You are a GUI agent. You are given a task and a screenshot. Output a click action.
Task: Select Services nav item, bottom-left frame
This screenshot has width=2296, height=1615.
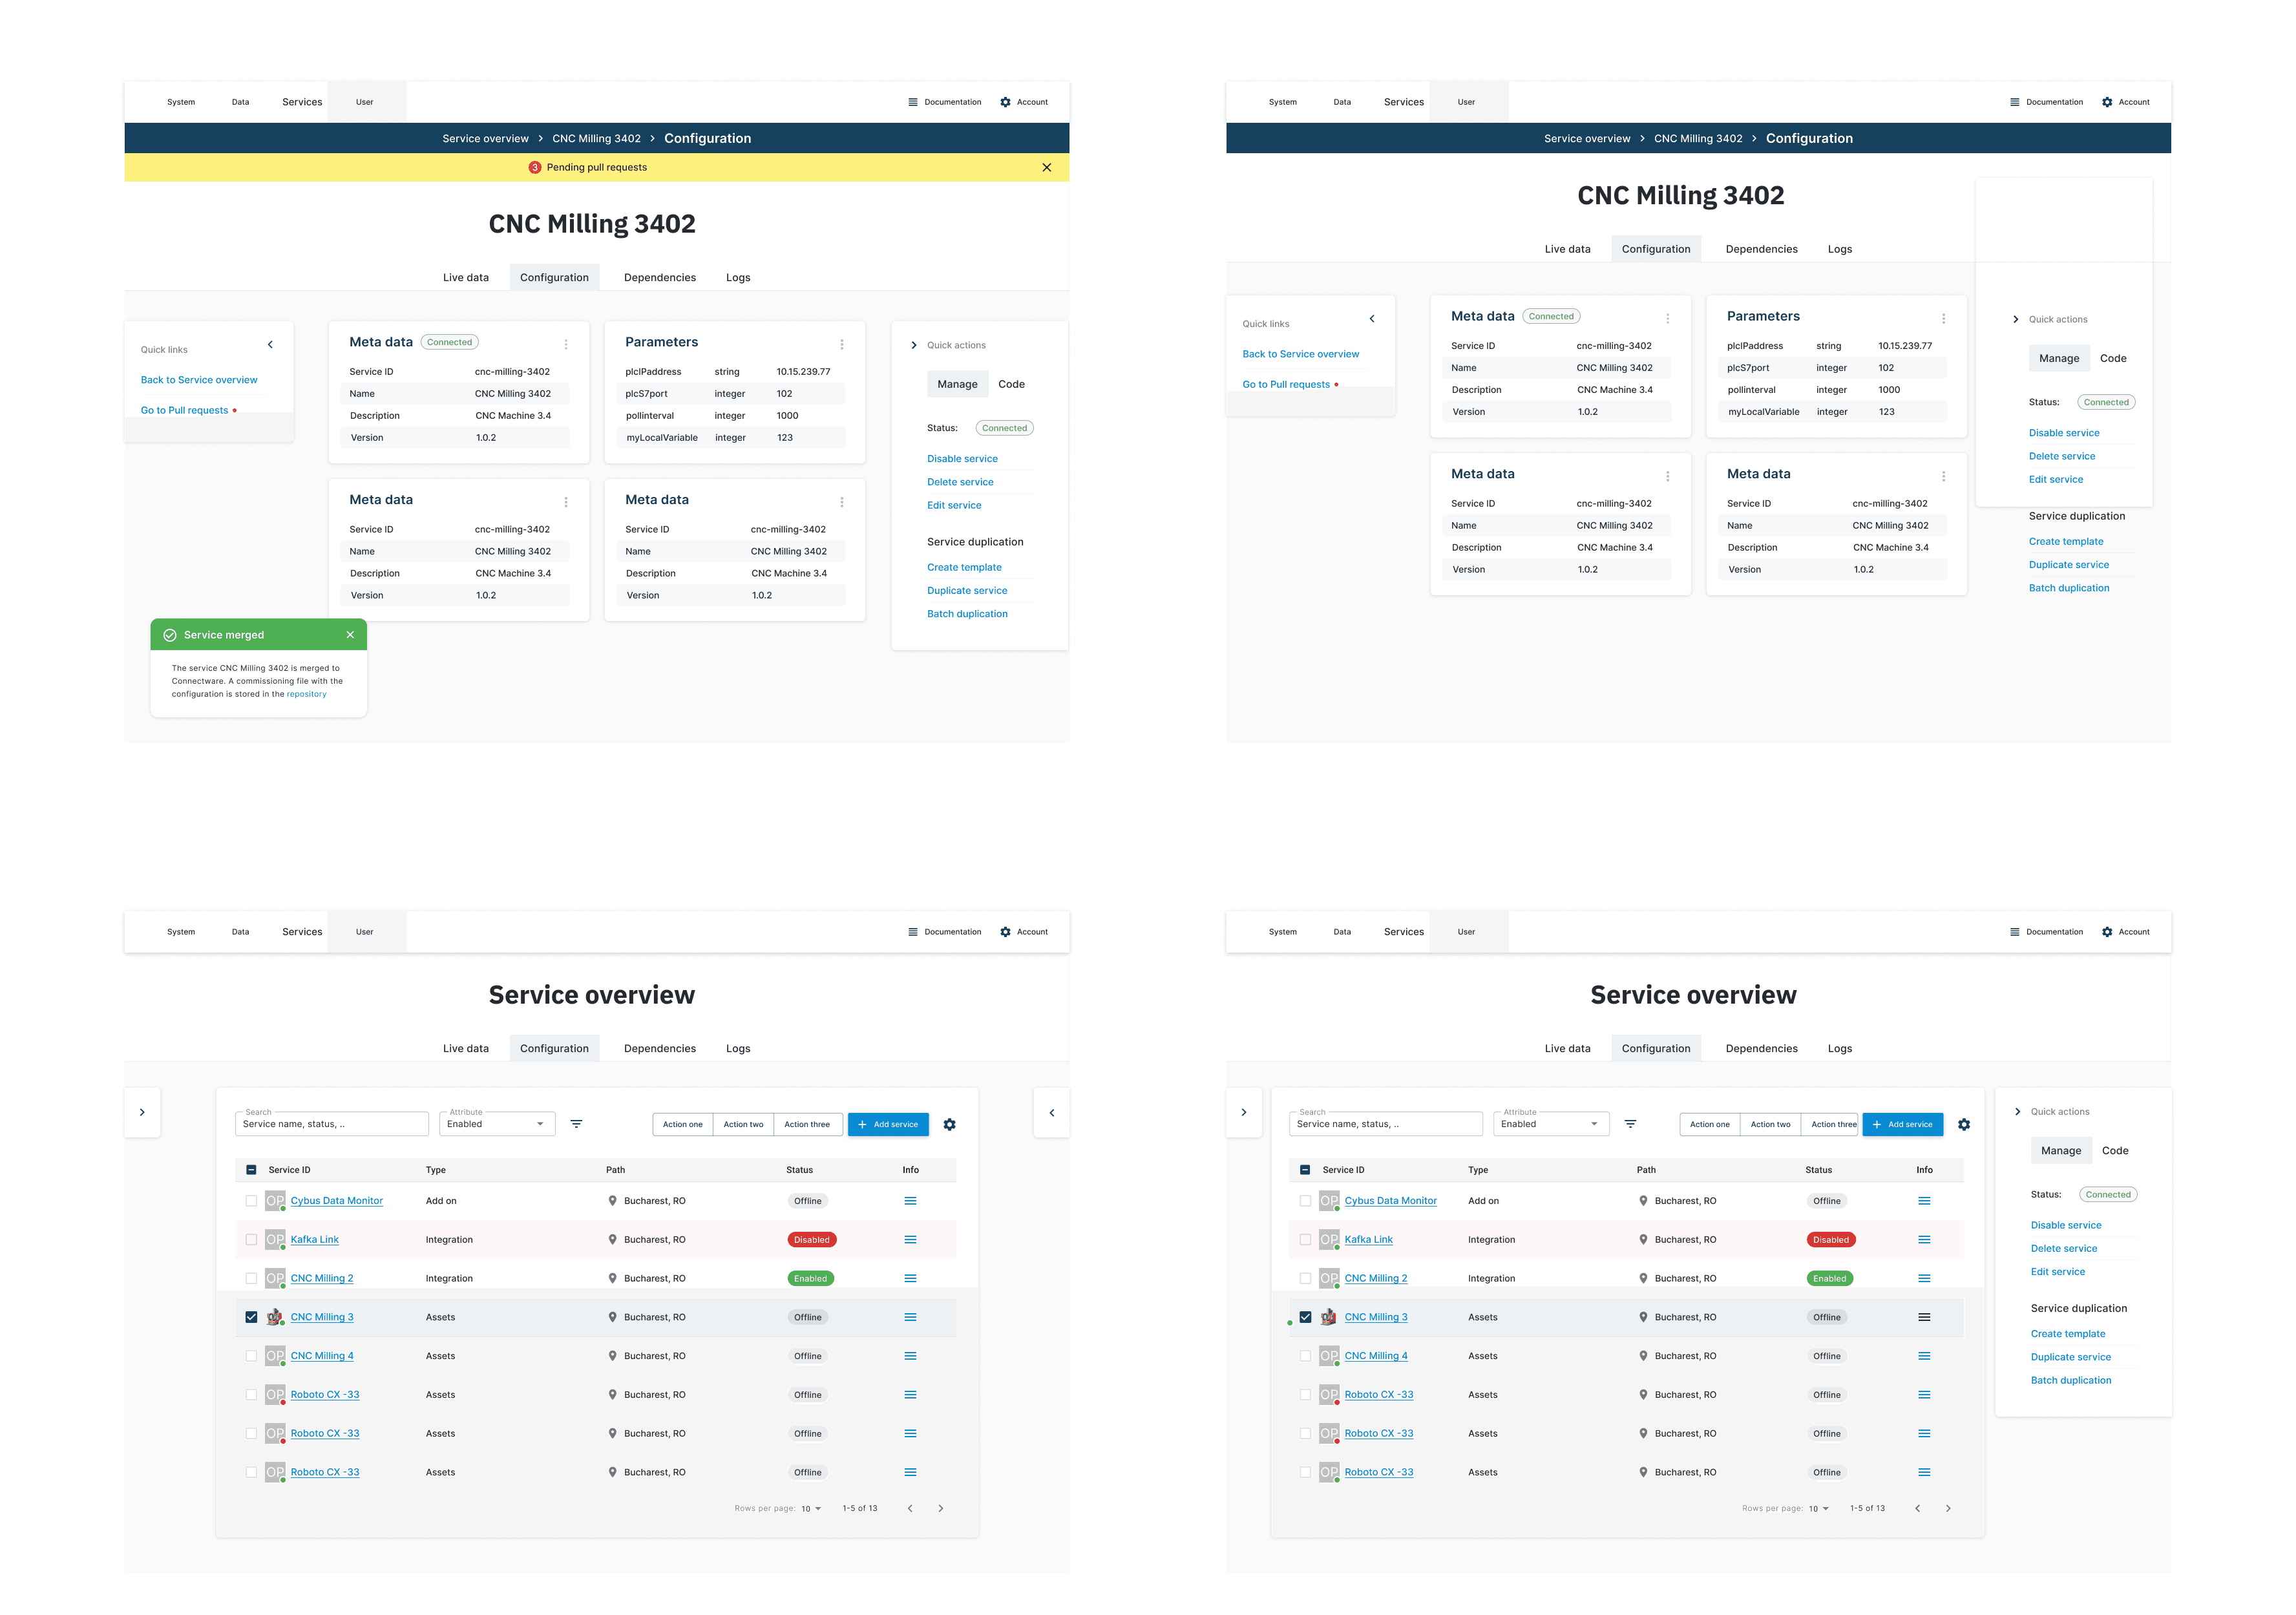pyautogui.click(x=302, y=932)
